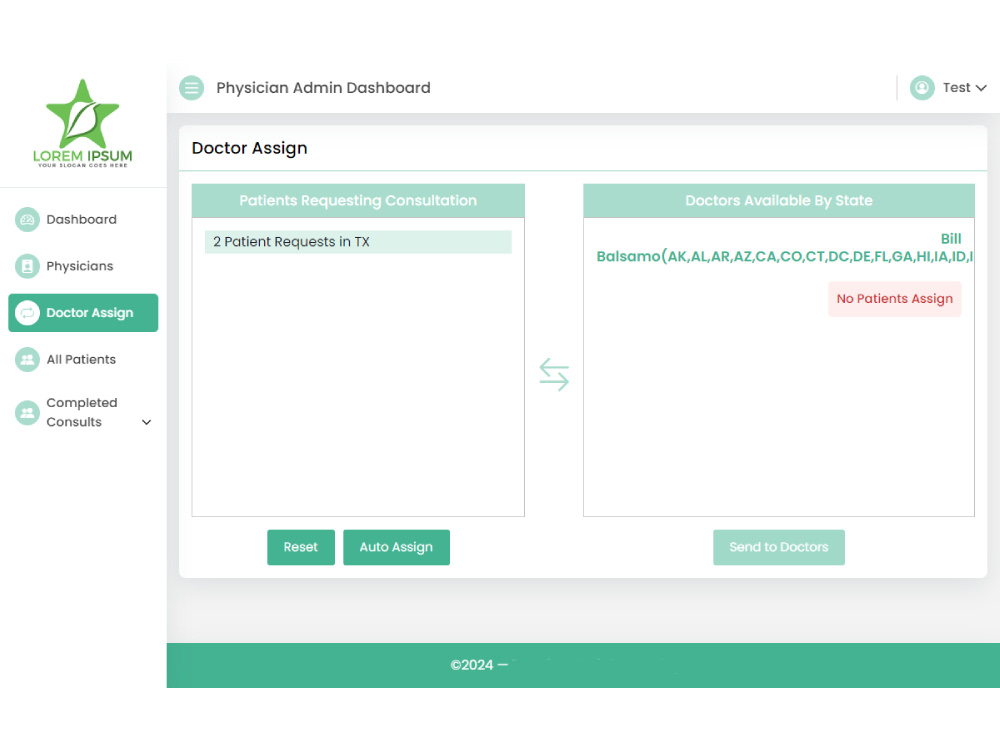Viewport: 1000px width, 750px height.
Task: Click the Send to Doctors button
Action: tap(779, 547)
